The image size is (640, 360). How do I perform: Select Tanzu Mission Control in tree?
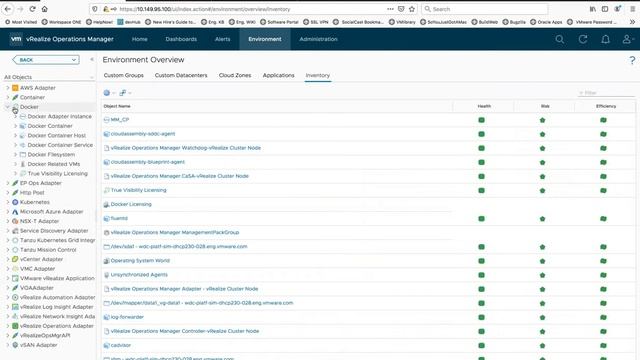48,250
